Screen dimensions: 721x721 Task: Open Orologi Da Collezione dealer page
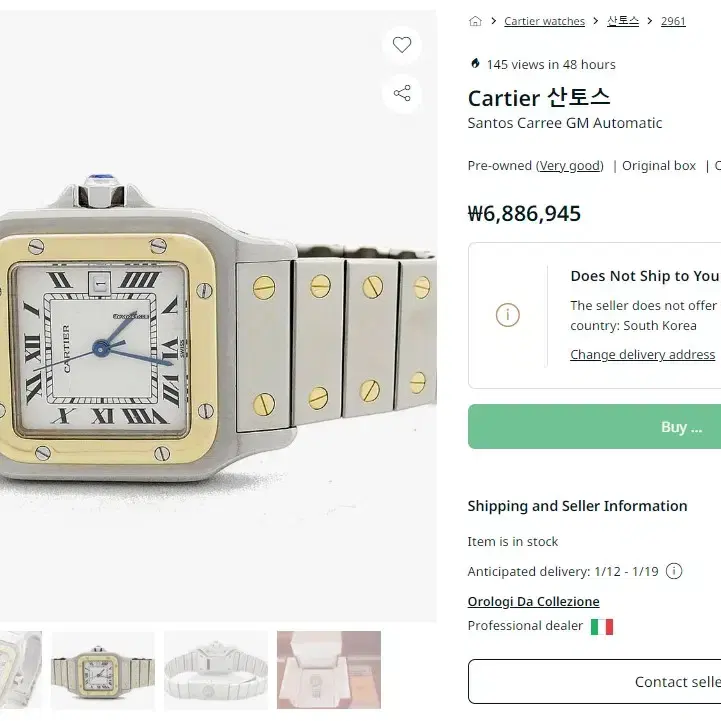point(533,601)
